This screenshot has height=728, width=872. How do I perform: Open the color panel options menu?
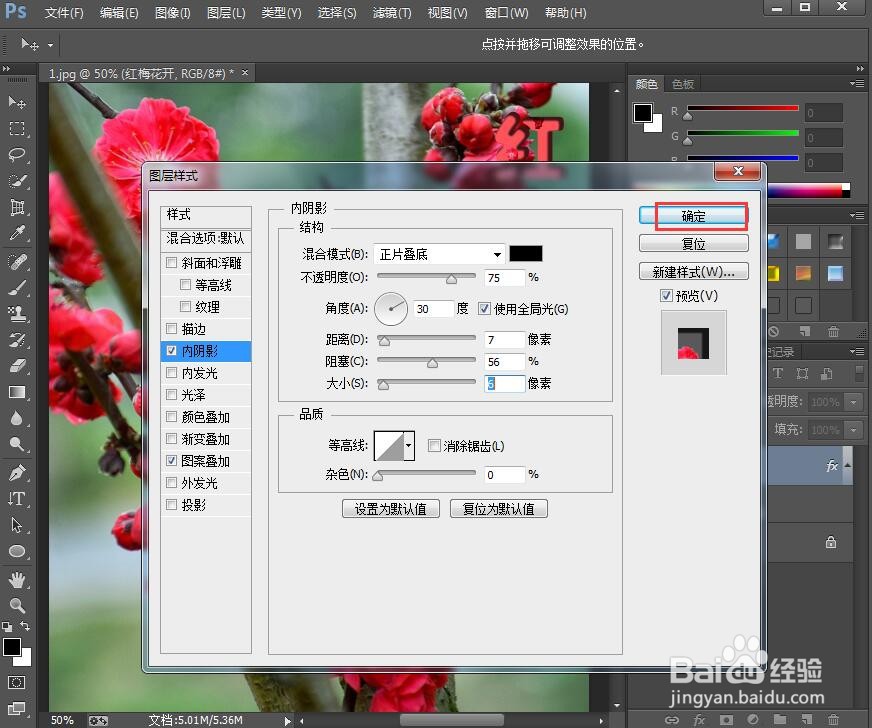pos(856,83)
